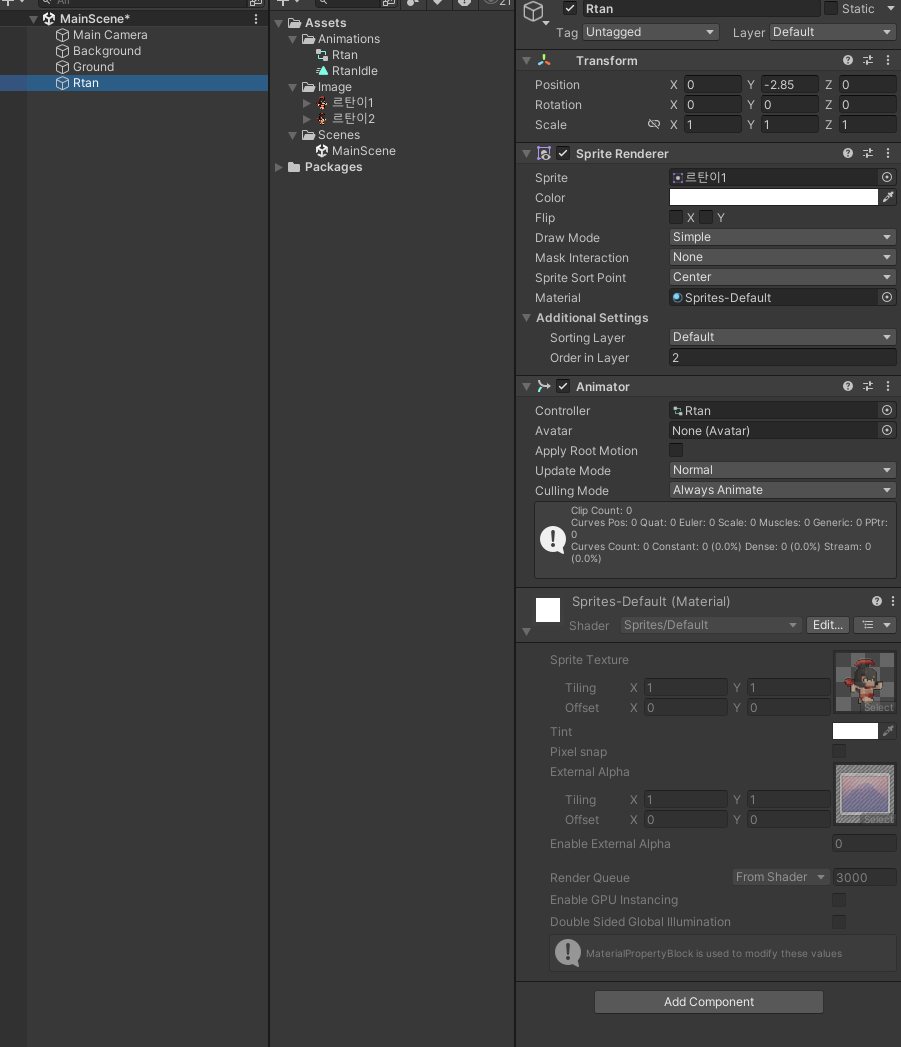Pick a color with Color eyedropper
Screen dimensions: 901x1047
[888, 197]
